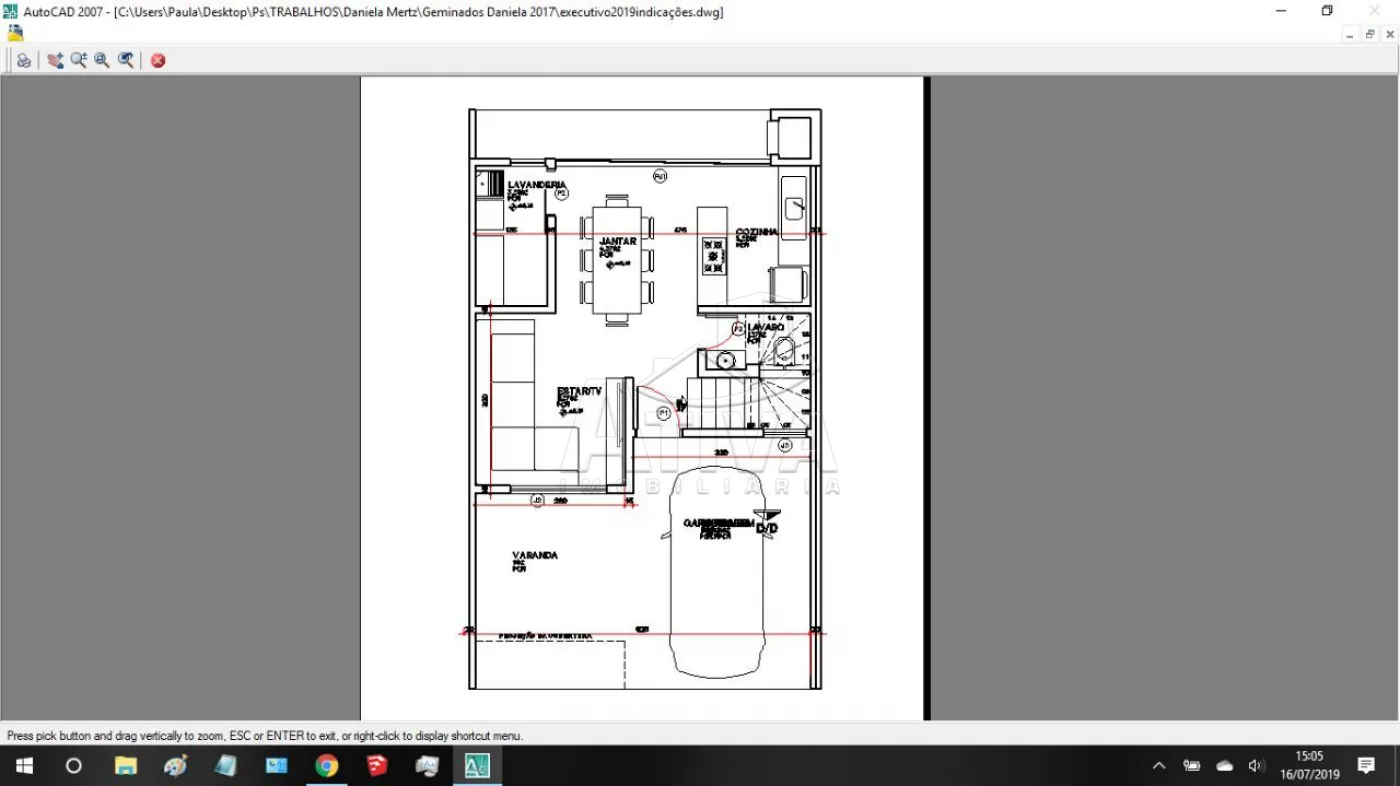Click the Zoom Original tool

pyautogui.click(x=126, y=61)
